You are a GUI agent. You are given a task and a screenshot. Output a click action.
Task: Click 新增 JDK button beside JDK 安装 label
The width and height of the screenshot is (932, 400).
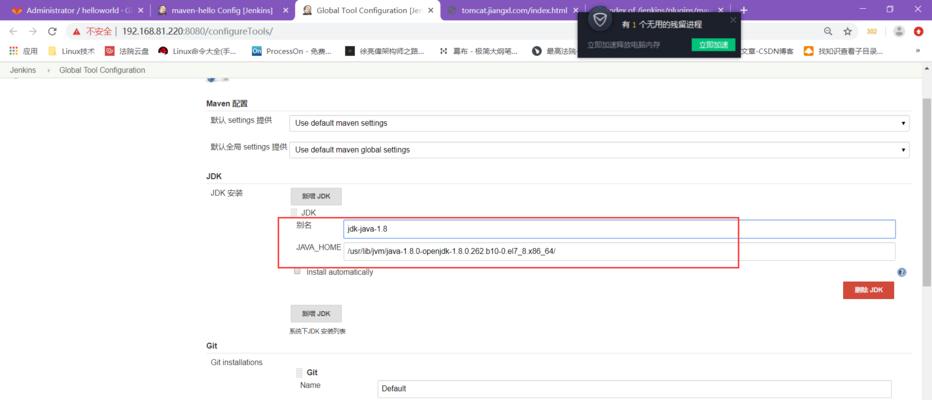316,196
